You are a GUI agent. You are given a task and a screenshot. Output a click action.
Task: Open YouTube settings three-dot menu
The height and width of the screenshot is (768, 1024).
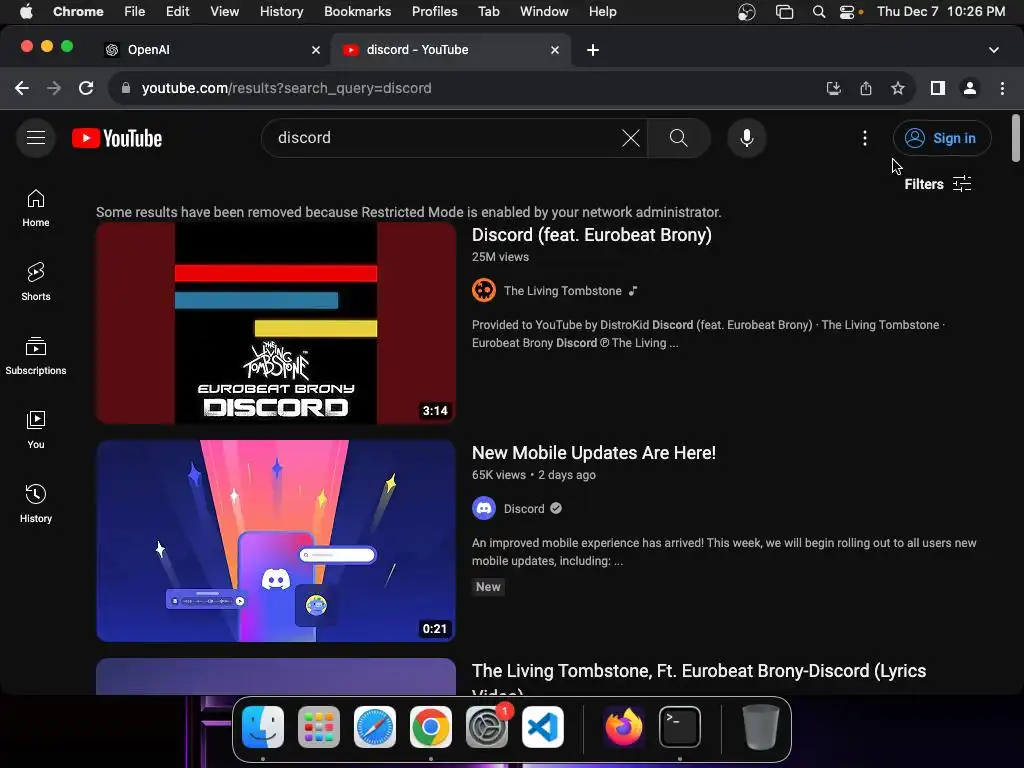pyautogui.click(x=865, y=138)
